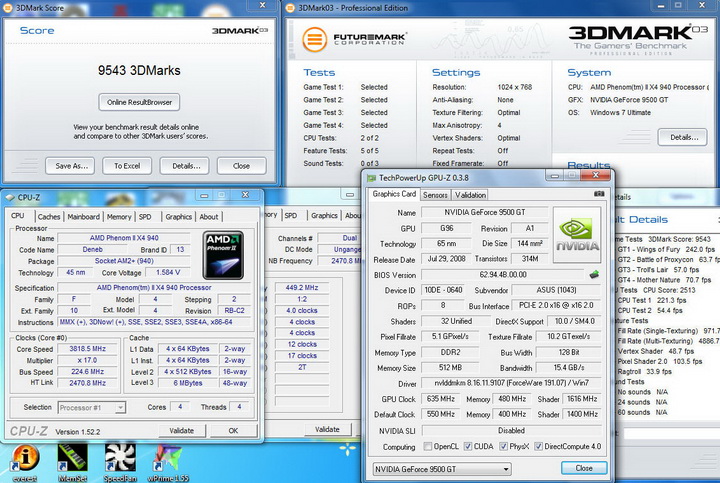Select the Graphics Card tab in GPU-Z
Image resolution: width=720 pixels, height=483 pixels.
(x=394, y=194)
